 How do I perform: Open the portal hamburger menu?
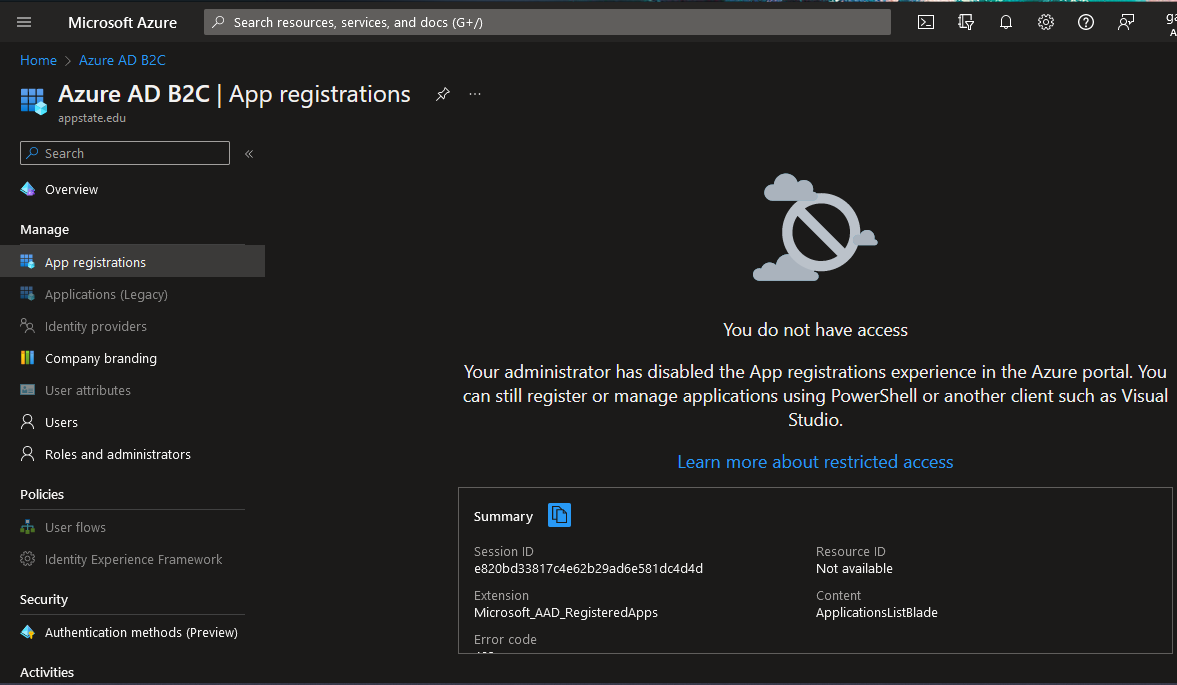(x=24, y=23)
